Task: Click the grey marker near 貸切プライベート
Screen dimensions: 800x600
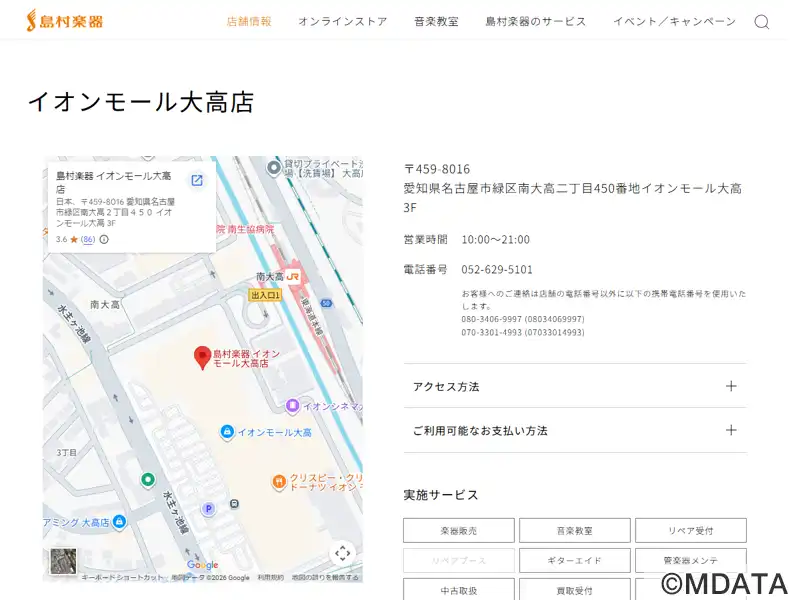Action: pyautogui.click(x=274, y=167)
